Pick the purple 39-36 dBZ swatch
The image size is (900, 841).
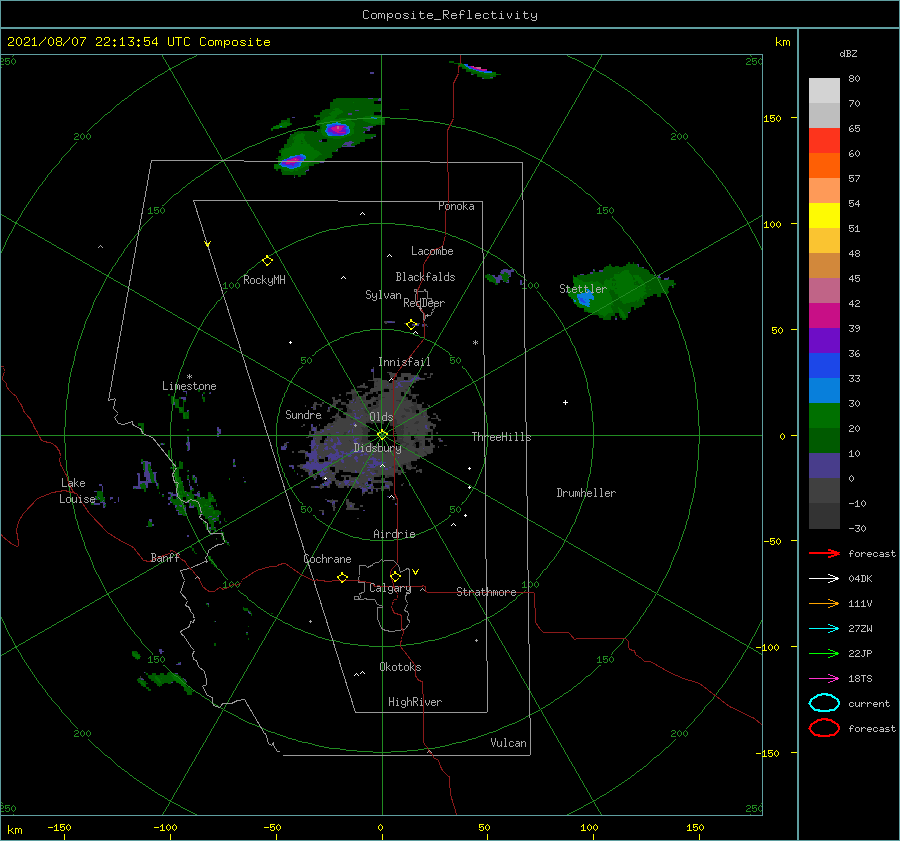click(x=824, y=340)
